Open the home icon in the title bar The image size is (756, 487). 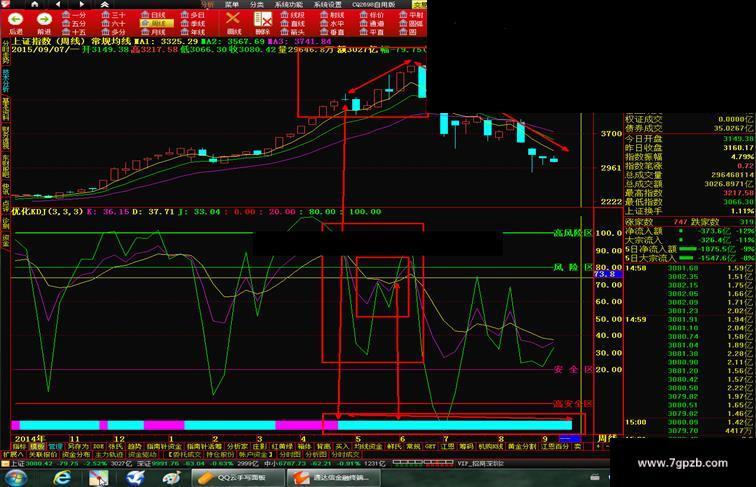click(35, 4)
